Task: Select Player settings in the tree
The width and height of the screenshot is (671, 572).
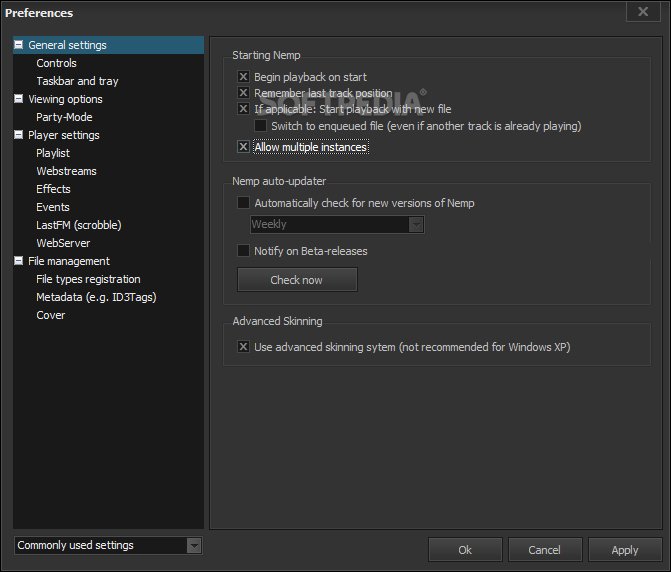Action: pos(64,135)
